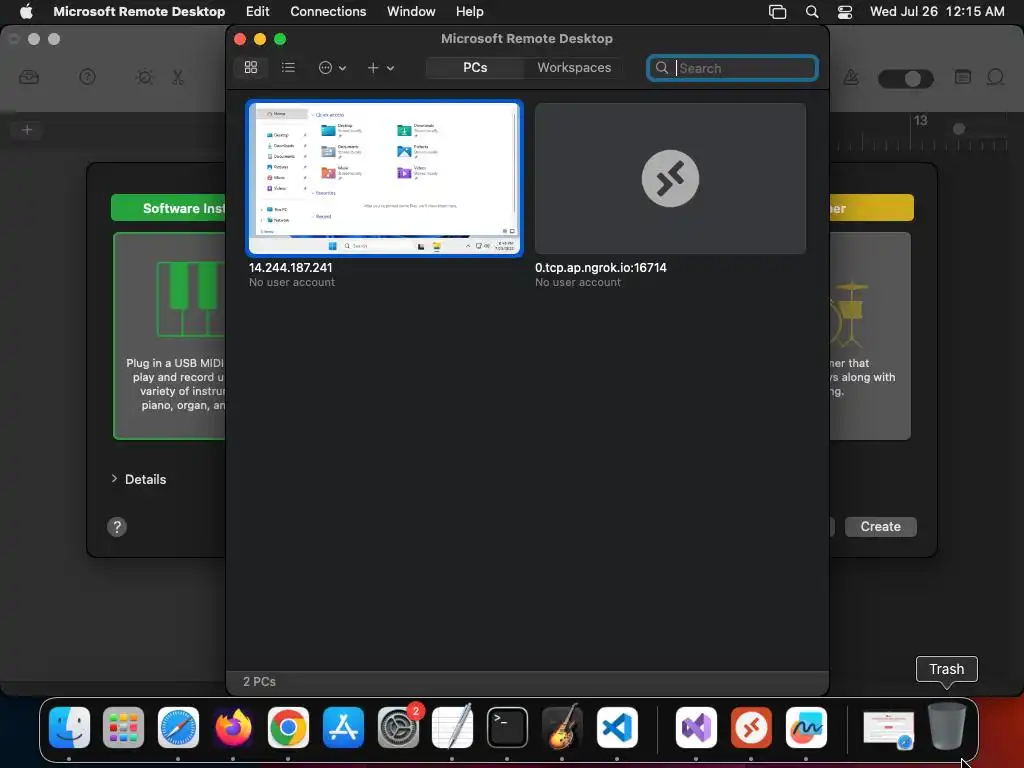Select the 14.244.187.241 PC thumbnail
This screenshot has width=1024, height=768.
(x=385, y=178)
